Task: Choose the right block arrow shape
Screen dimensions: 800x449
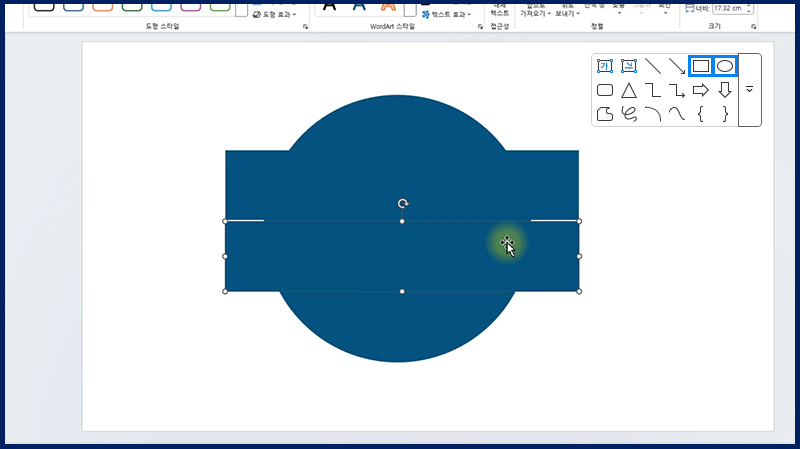Action: (x=701, y=90)
